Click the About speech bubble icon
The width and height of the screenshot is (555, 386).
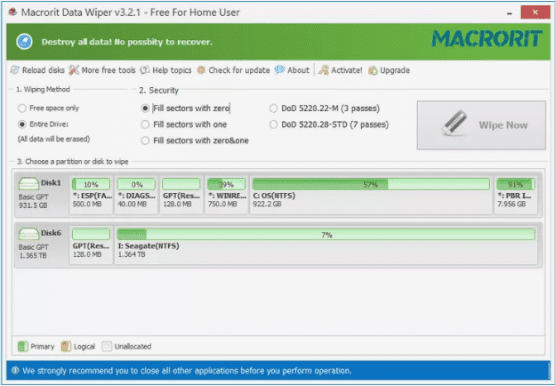coord(279,70)
